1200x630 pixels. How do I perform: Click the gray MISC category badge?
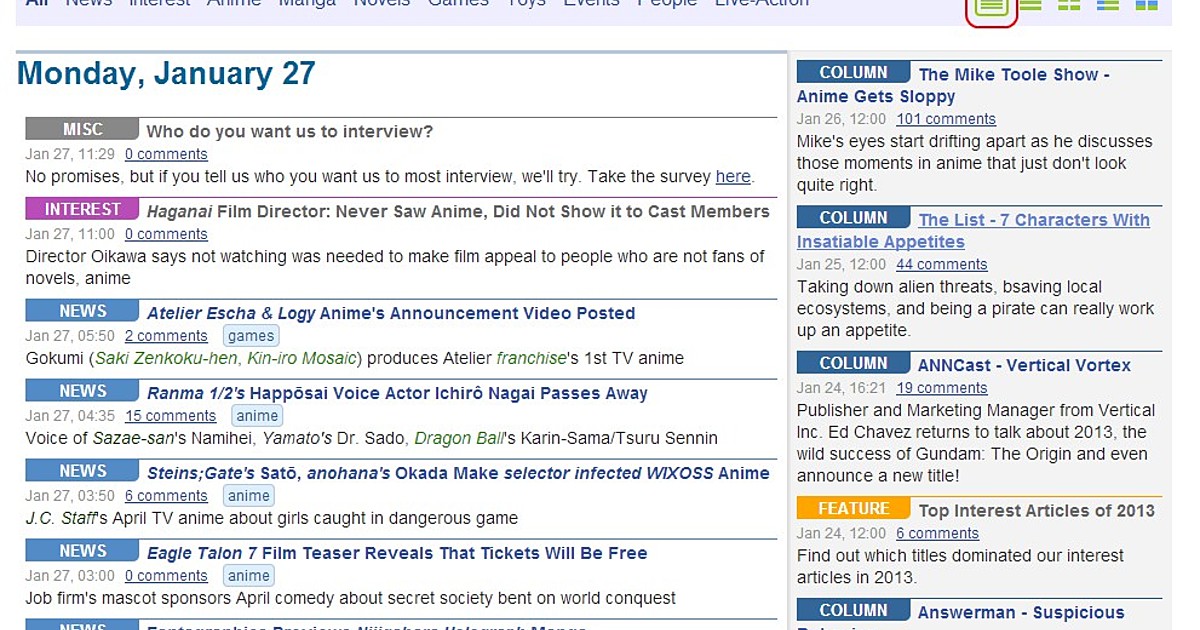coord(82,129)
